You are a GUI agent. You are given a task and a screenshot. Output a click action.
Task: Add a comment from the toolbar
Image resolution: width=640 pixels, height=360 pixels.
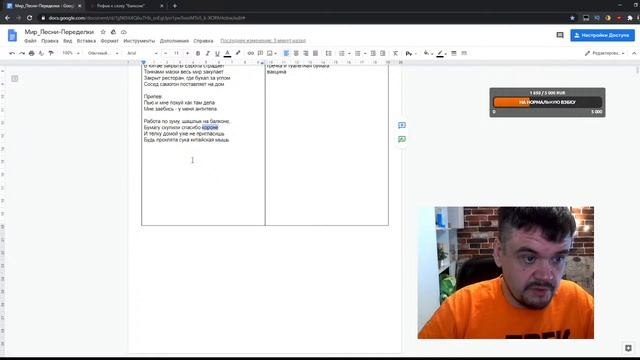coord(260,53)
